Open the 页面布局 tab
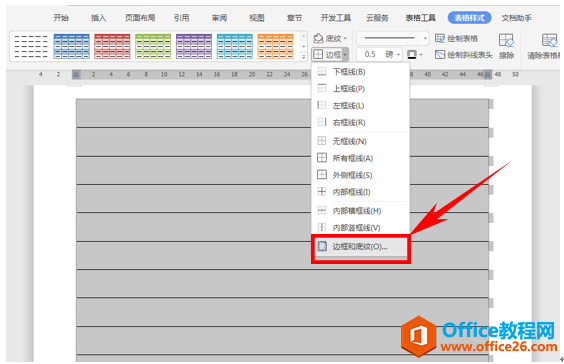The height and width of the screenshot is (364, 564). coord(140,18)
